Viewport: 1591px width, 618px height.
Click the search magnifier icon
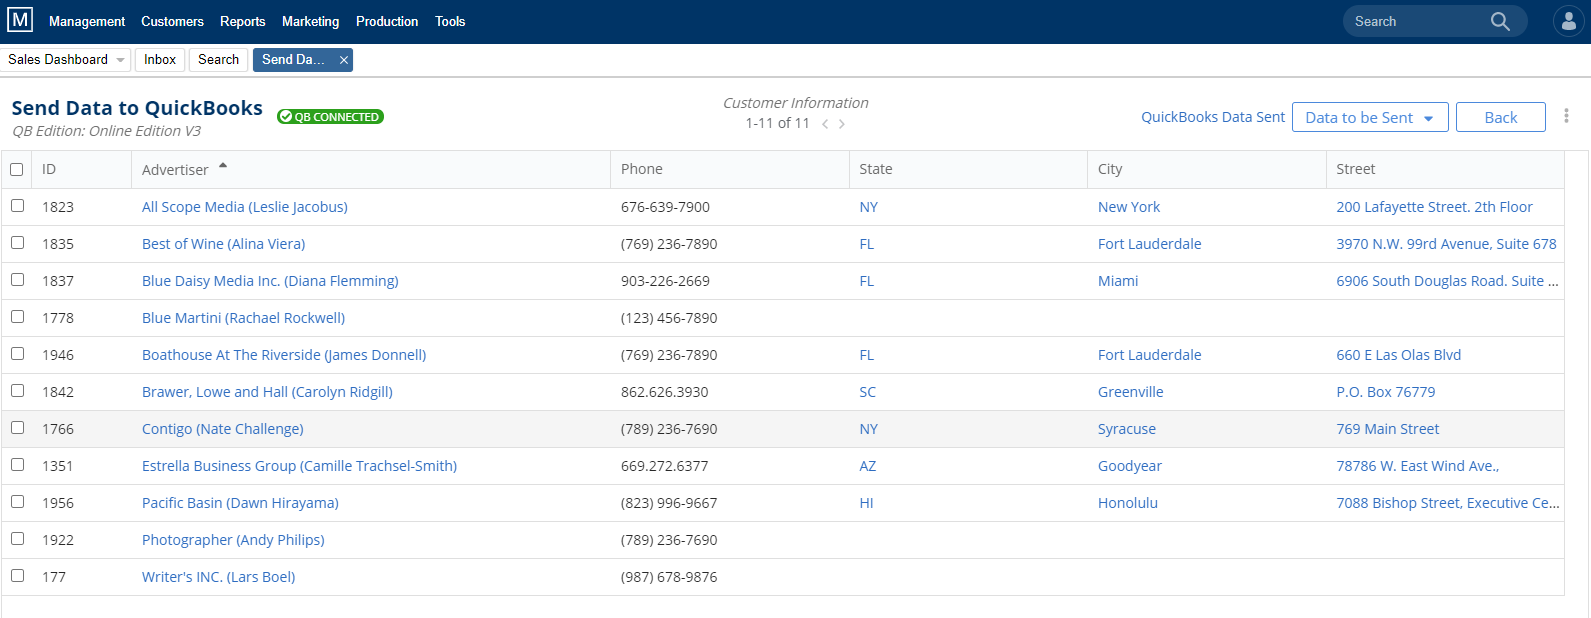pyautogui.click(x=1500, y=21)
